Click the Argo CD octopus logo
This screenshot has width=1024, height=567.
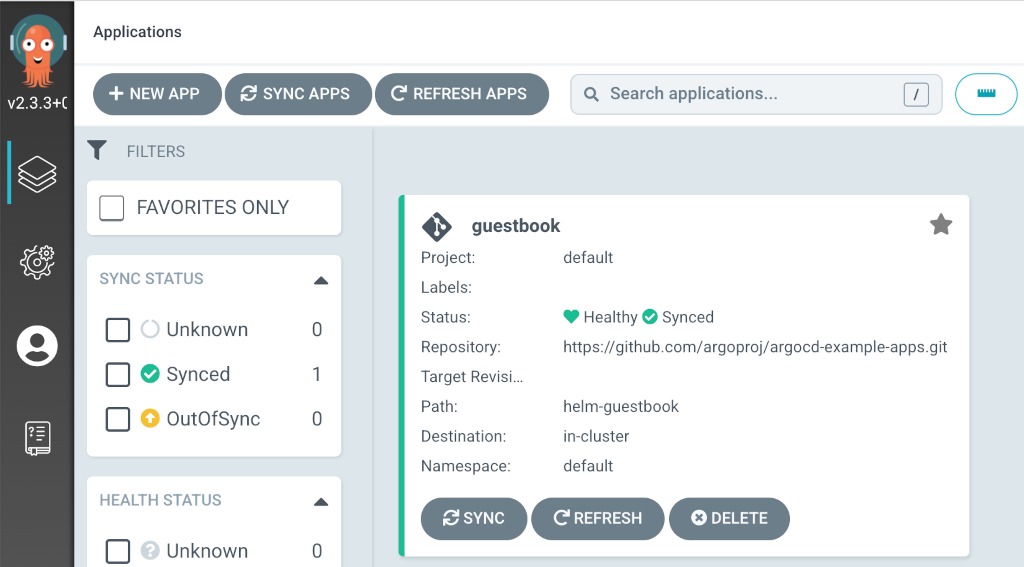click(38, 51)
